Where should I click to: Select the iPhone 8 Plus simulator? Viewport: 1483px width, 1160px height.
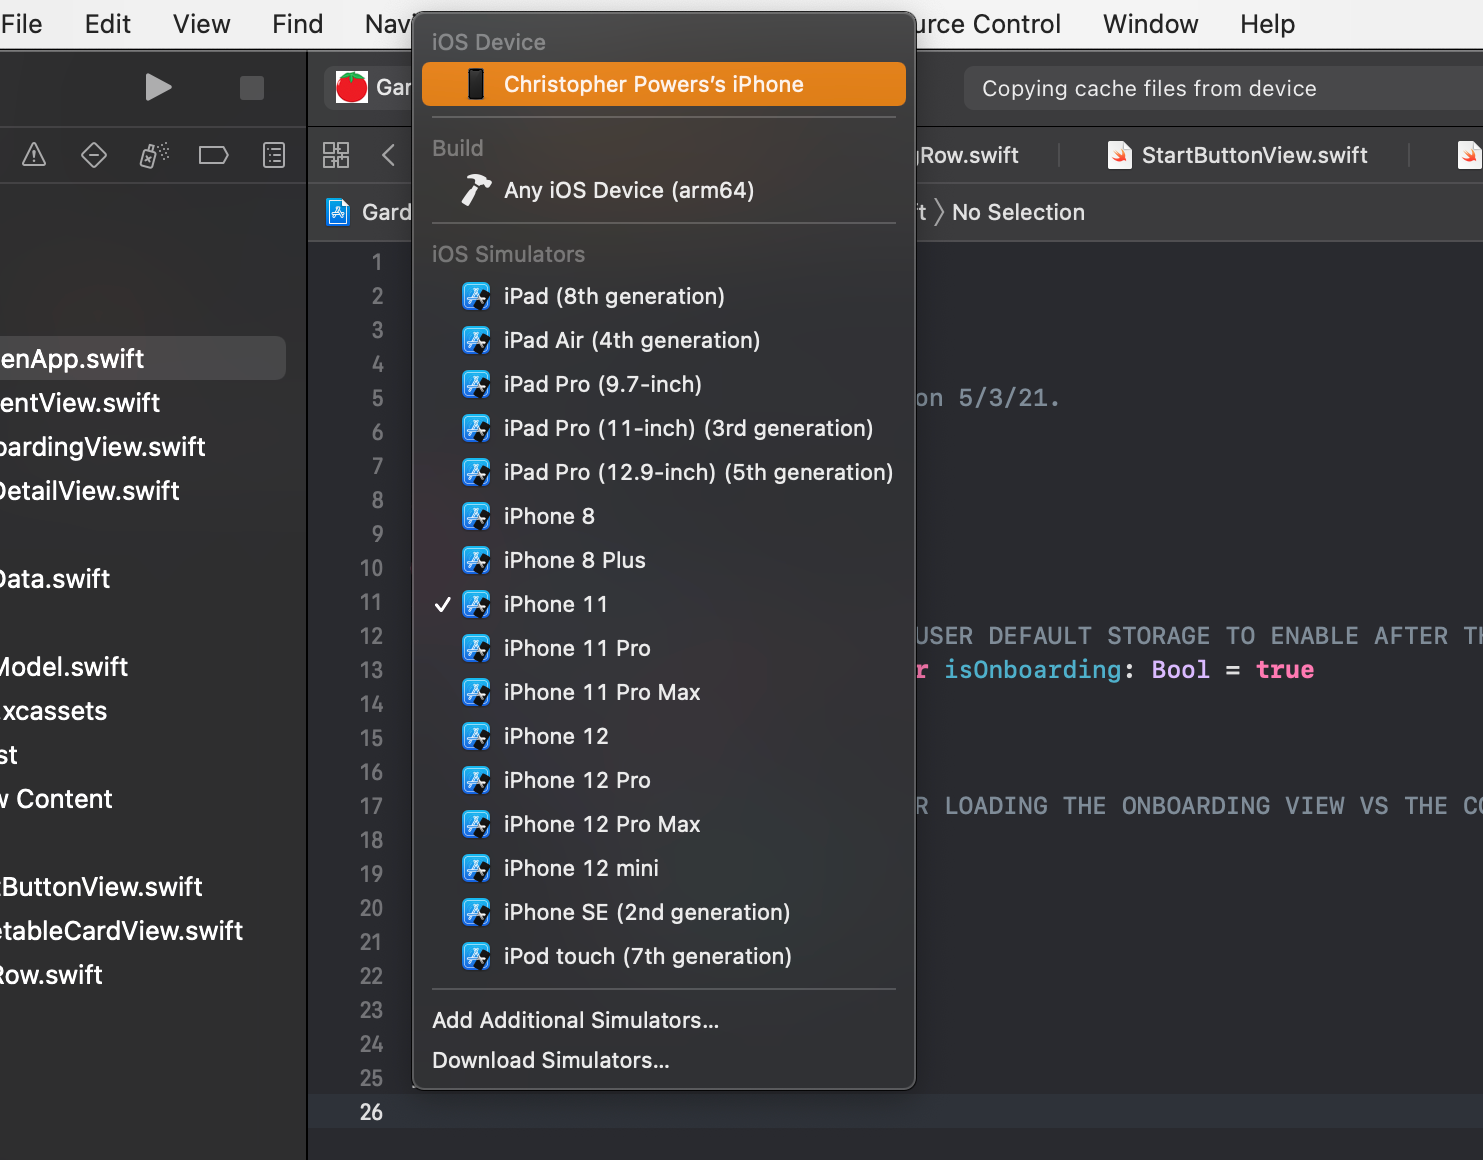point(664,560)
